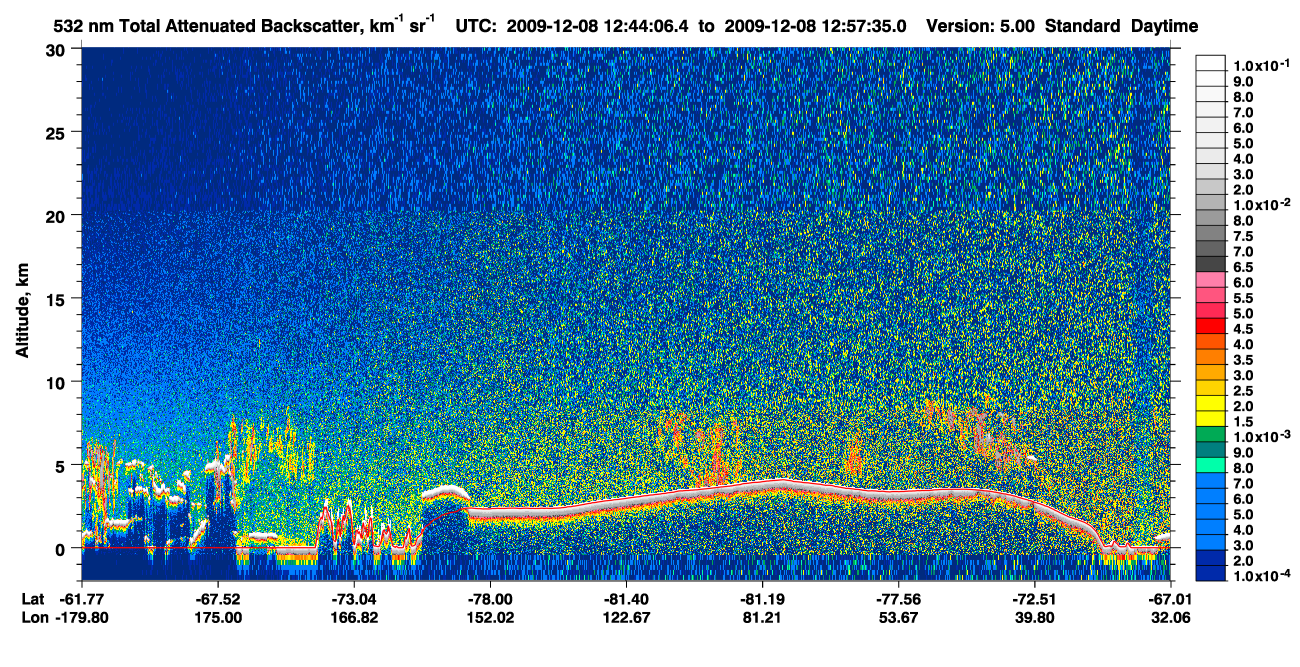The width and height of the screenshot is (1300, 667).
Task: Click the longitude value 166.82
Action: (x=354, y=617)
